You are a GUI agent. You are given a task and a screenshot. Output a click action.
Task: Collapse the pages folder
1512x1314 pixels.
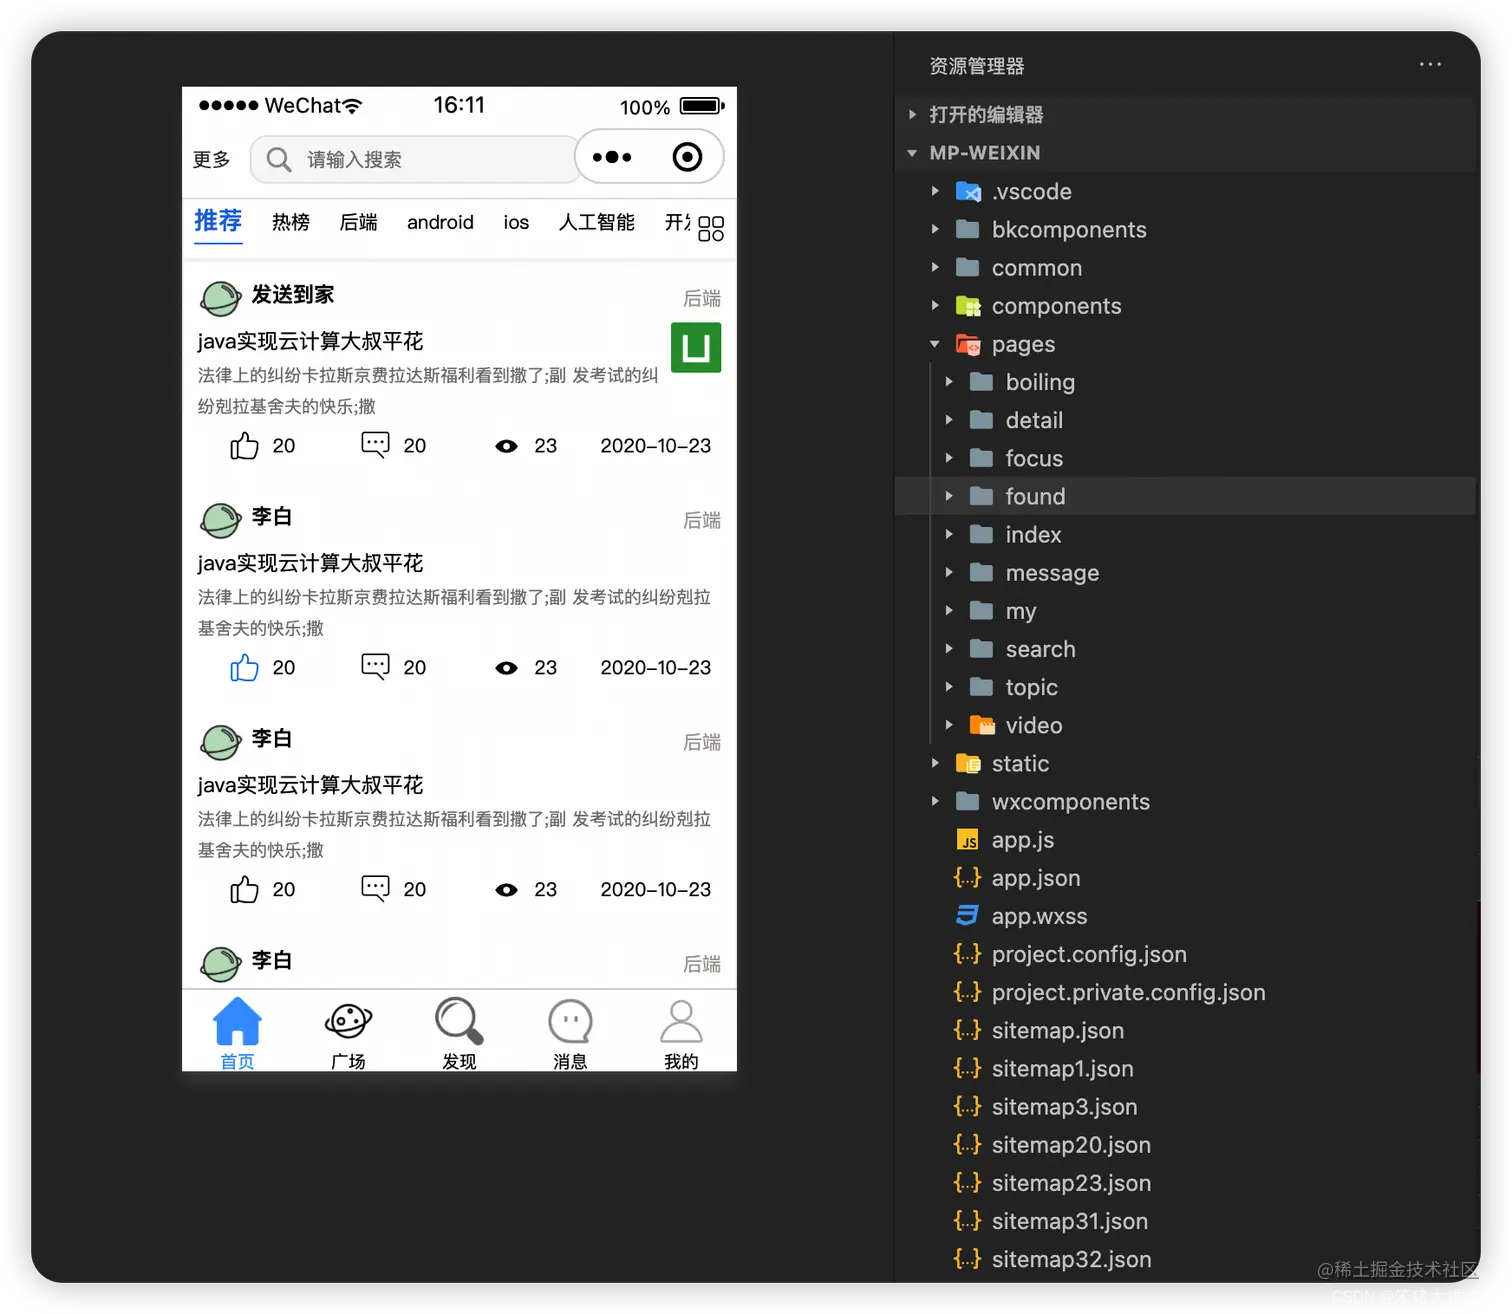(x=934, y=344)
